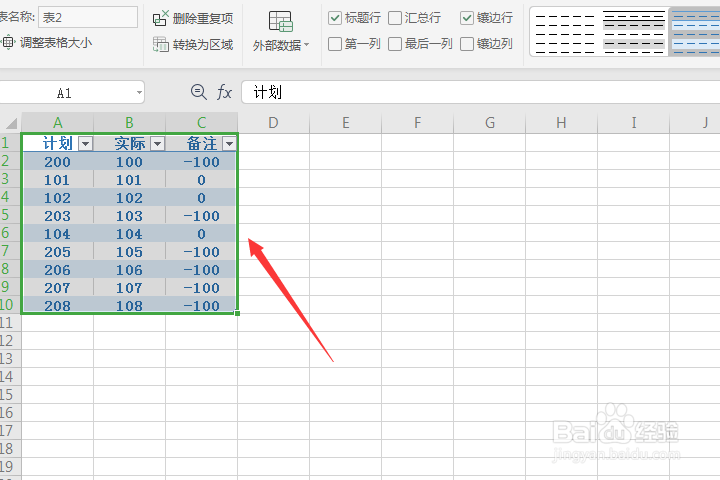This screenshot has width=720, height=480.
Task: Select column B header
Action: click(x=129, y=123)
